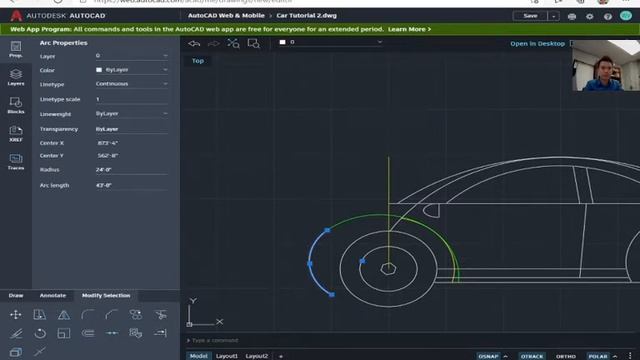Select the Trim scissors tool
This screenshot has width=640, height=360.
point(160,315)
